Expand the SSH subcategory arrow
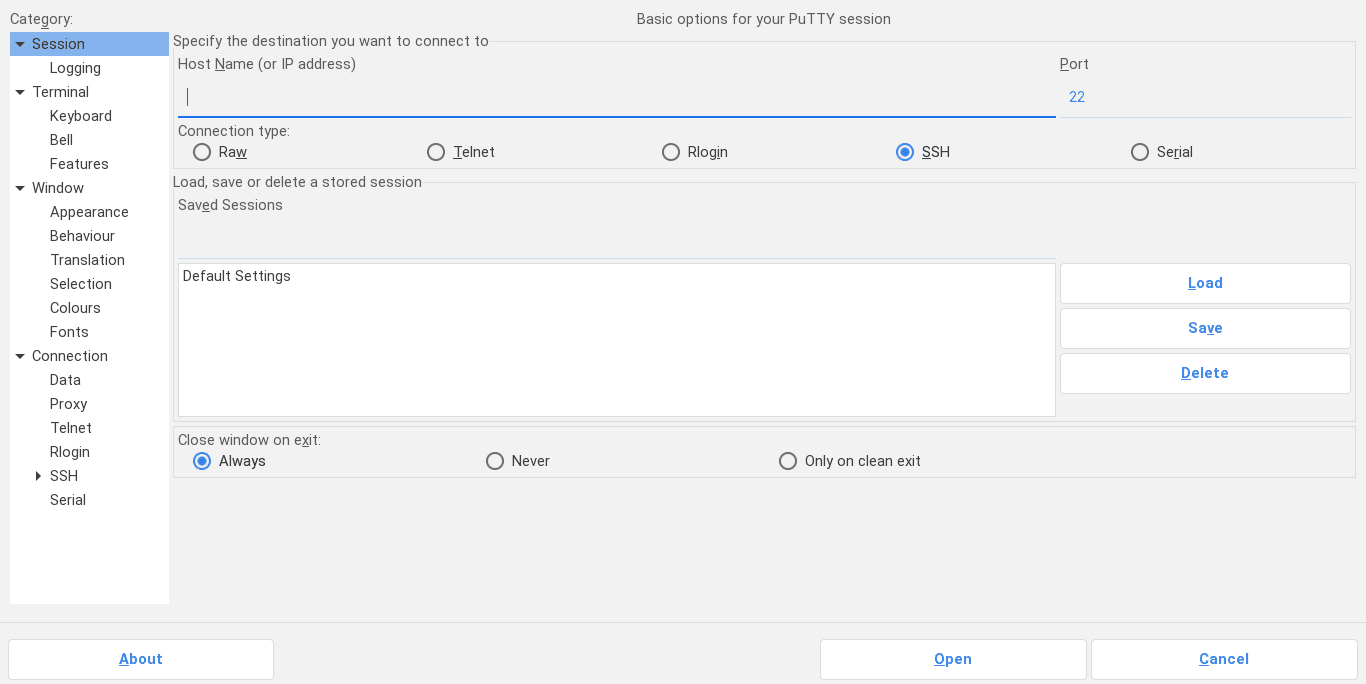Viewport: 1366px width, 684px height. 38,476
